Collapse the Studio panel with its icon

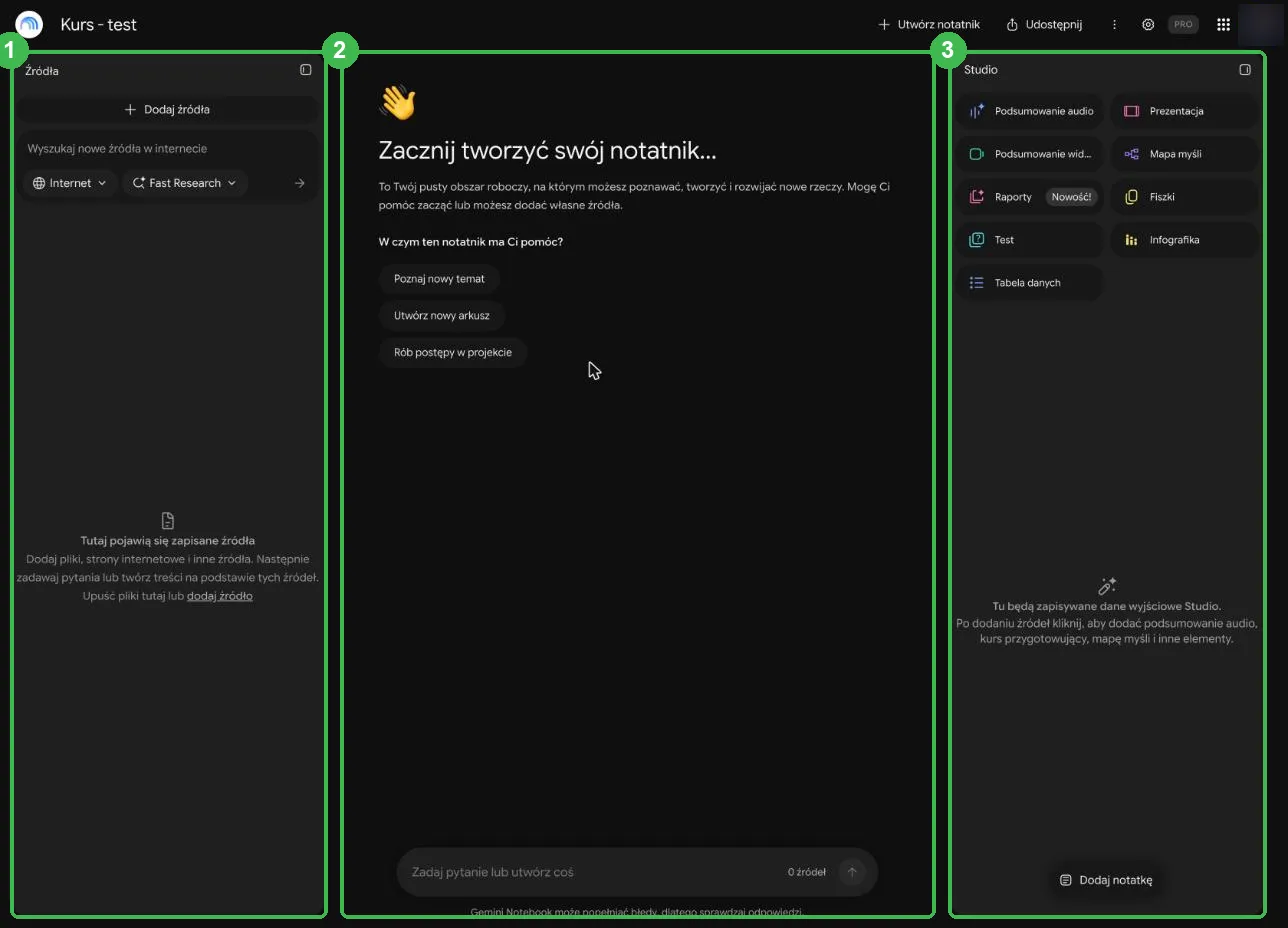(x=1245, y=70)
